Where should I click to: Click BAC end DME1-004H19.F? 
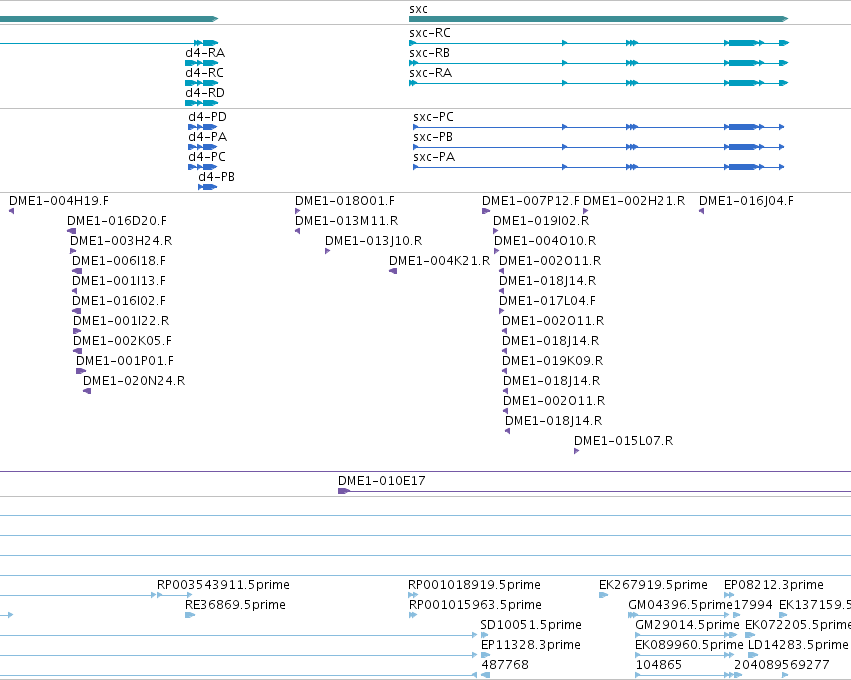pyautogui.click(x=59, y=201)
